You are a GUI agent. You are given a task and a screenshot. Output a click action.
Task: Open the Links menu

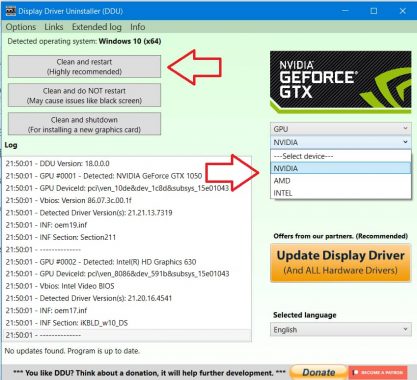click(54, 27)
